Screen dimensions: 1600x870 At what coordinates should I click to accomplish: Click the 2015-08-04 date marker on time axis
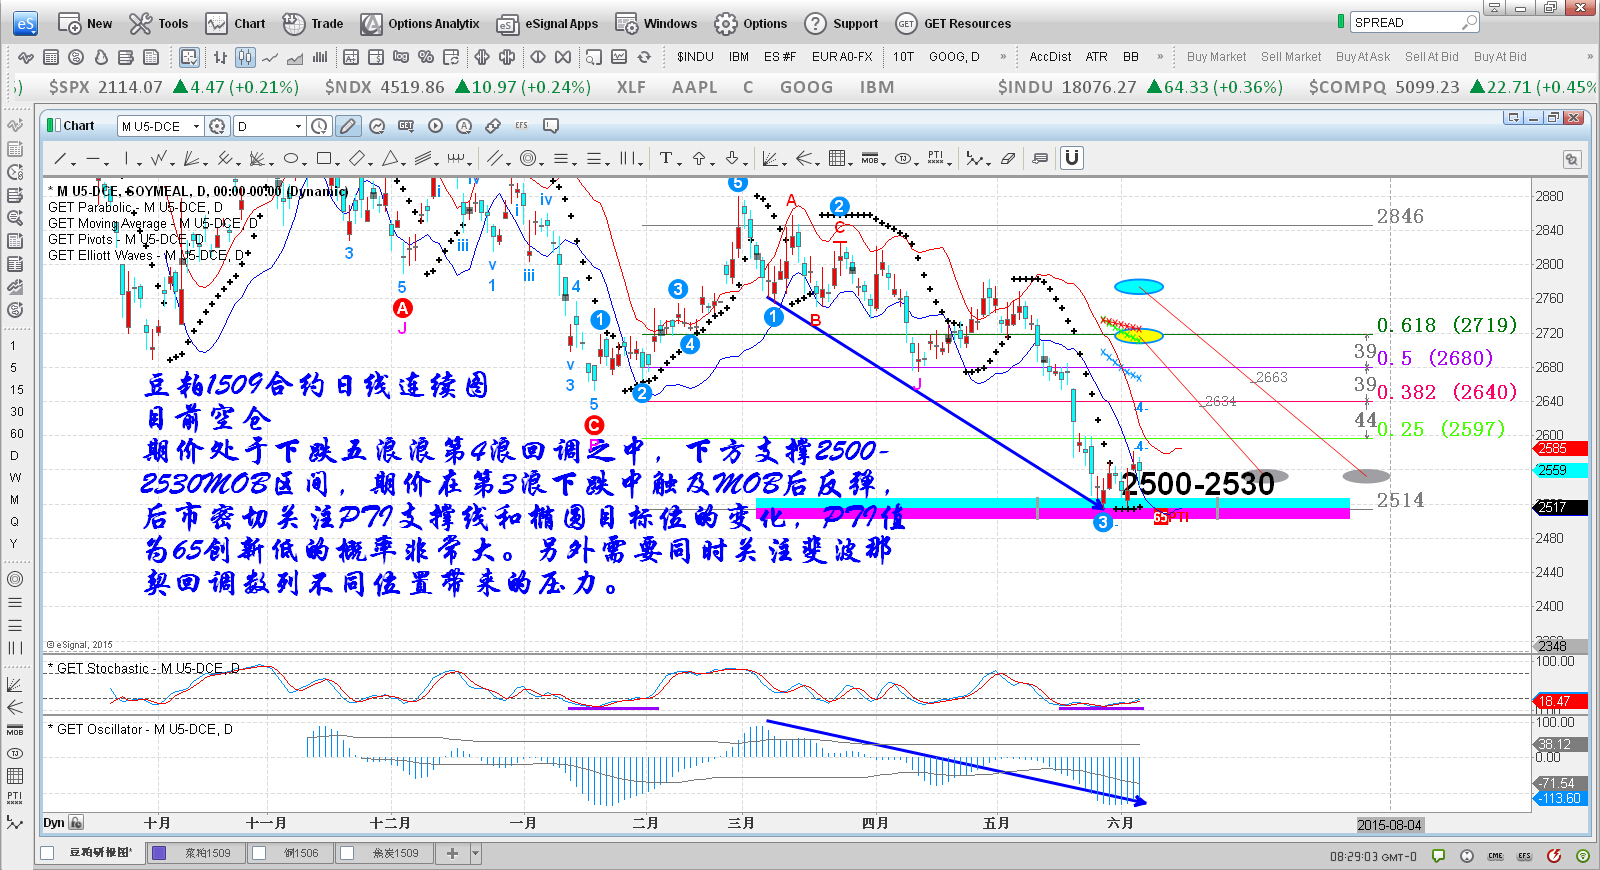point(1389,825)
